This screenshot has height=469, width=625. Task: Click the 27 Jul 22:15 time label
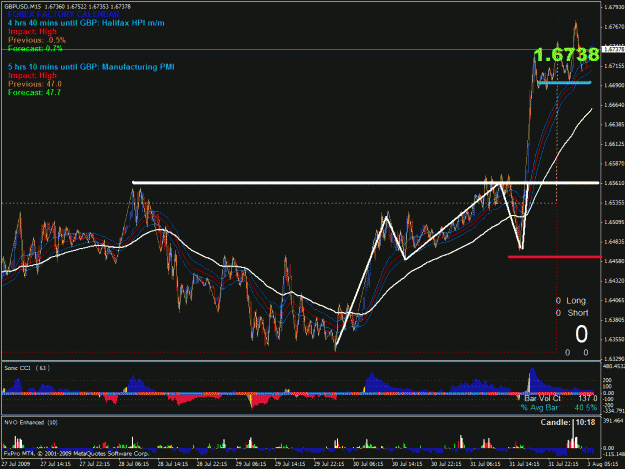pyautogui.click(x=94, y=464)
